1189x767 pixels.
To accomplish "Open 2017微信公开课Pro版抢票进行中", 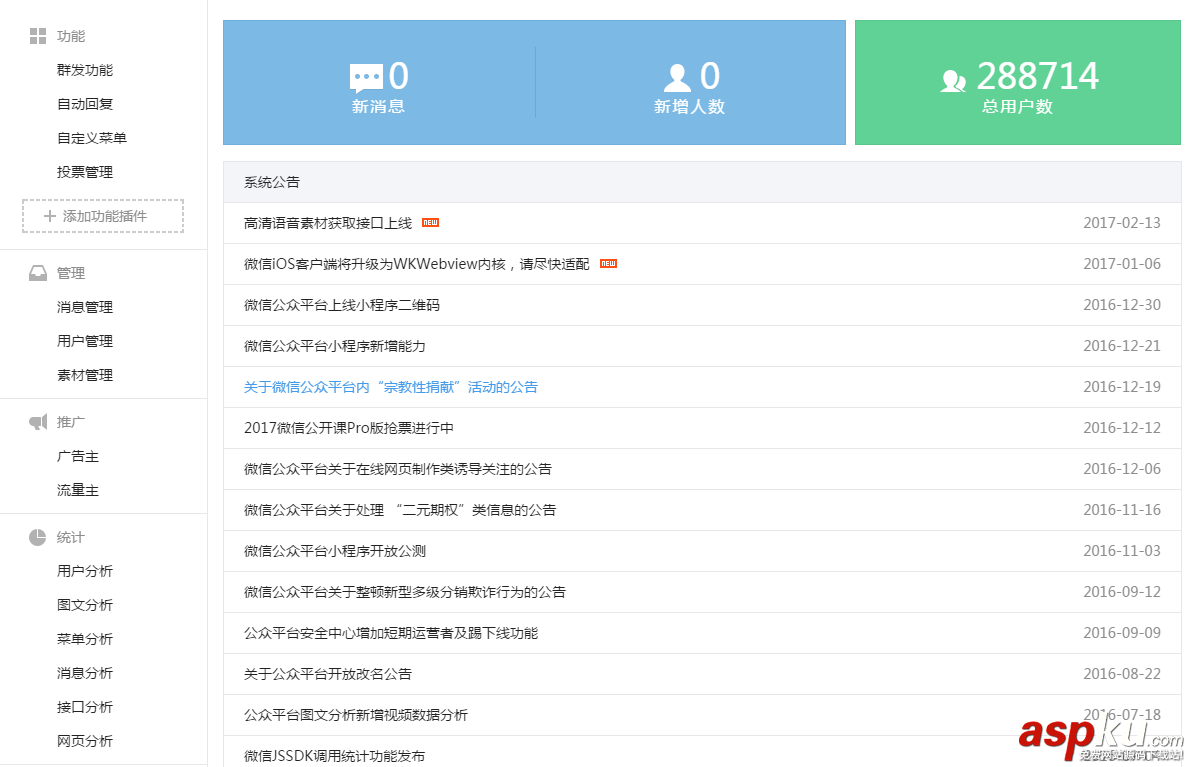I will [349, 428].
